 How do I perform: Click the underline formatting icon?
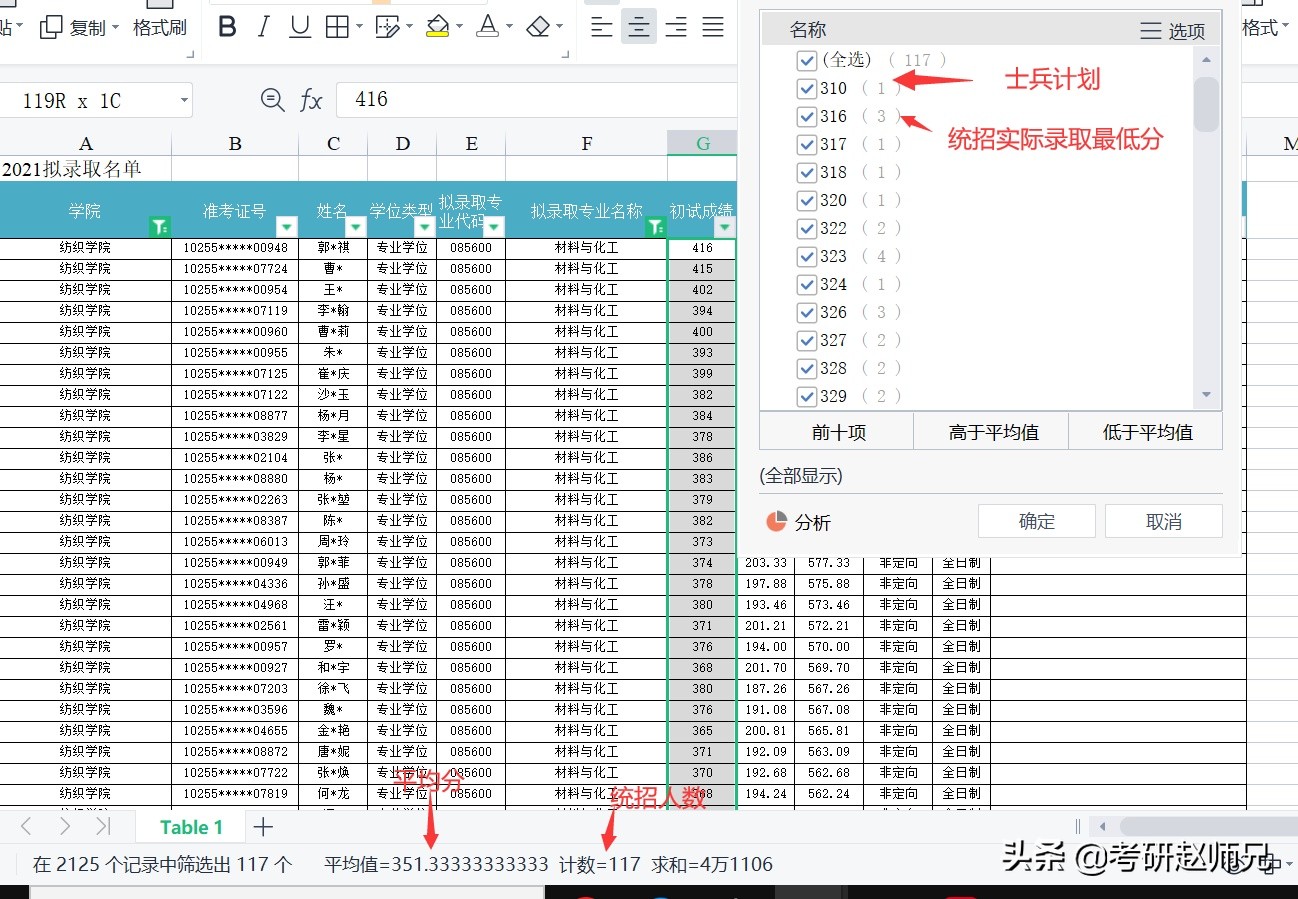pos(299,27)
